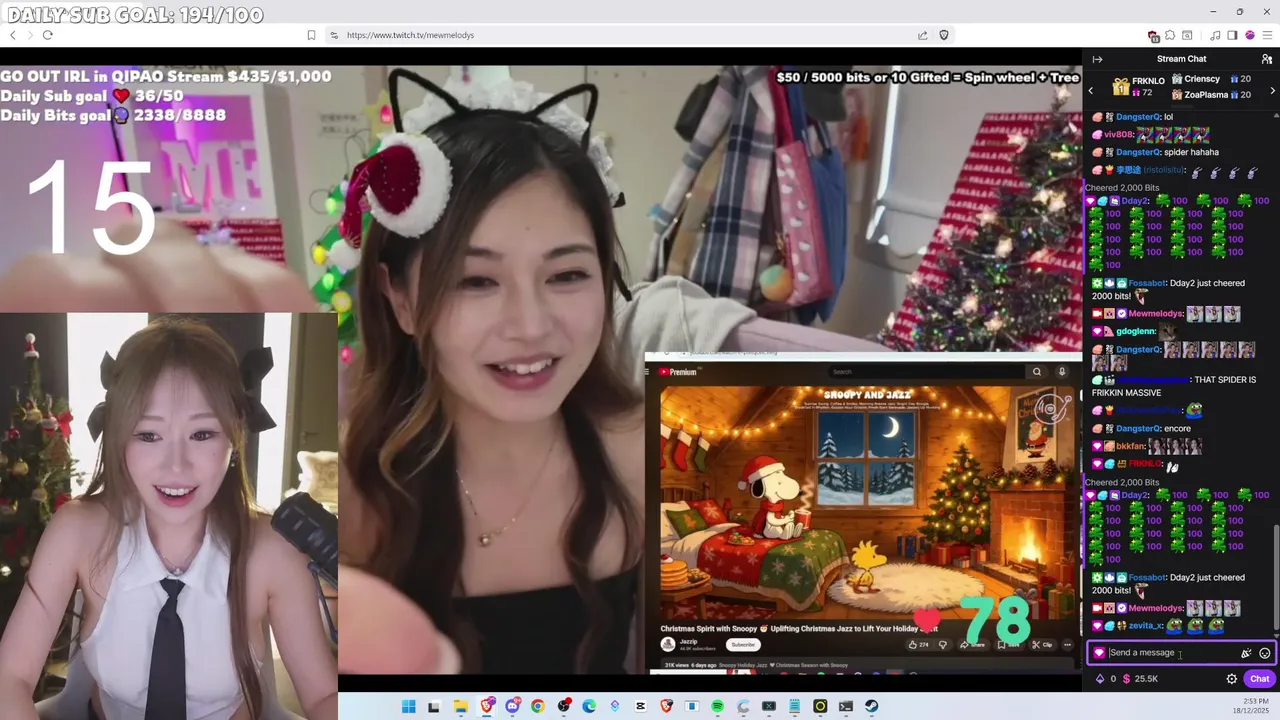Click the purple Chat send button
1280x720 pixels.
tap(1259, 679)
